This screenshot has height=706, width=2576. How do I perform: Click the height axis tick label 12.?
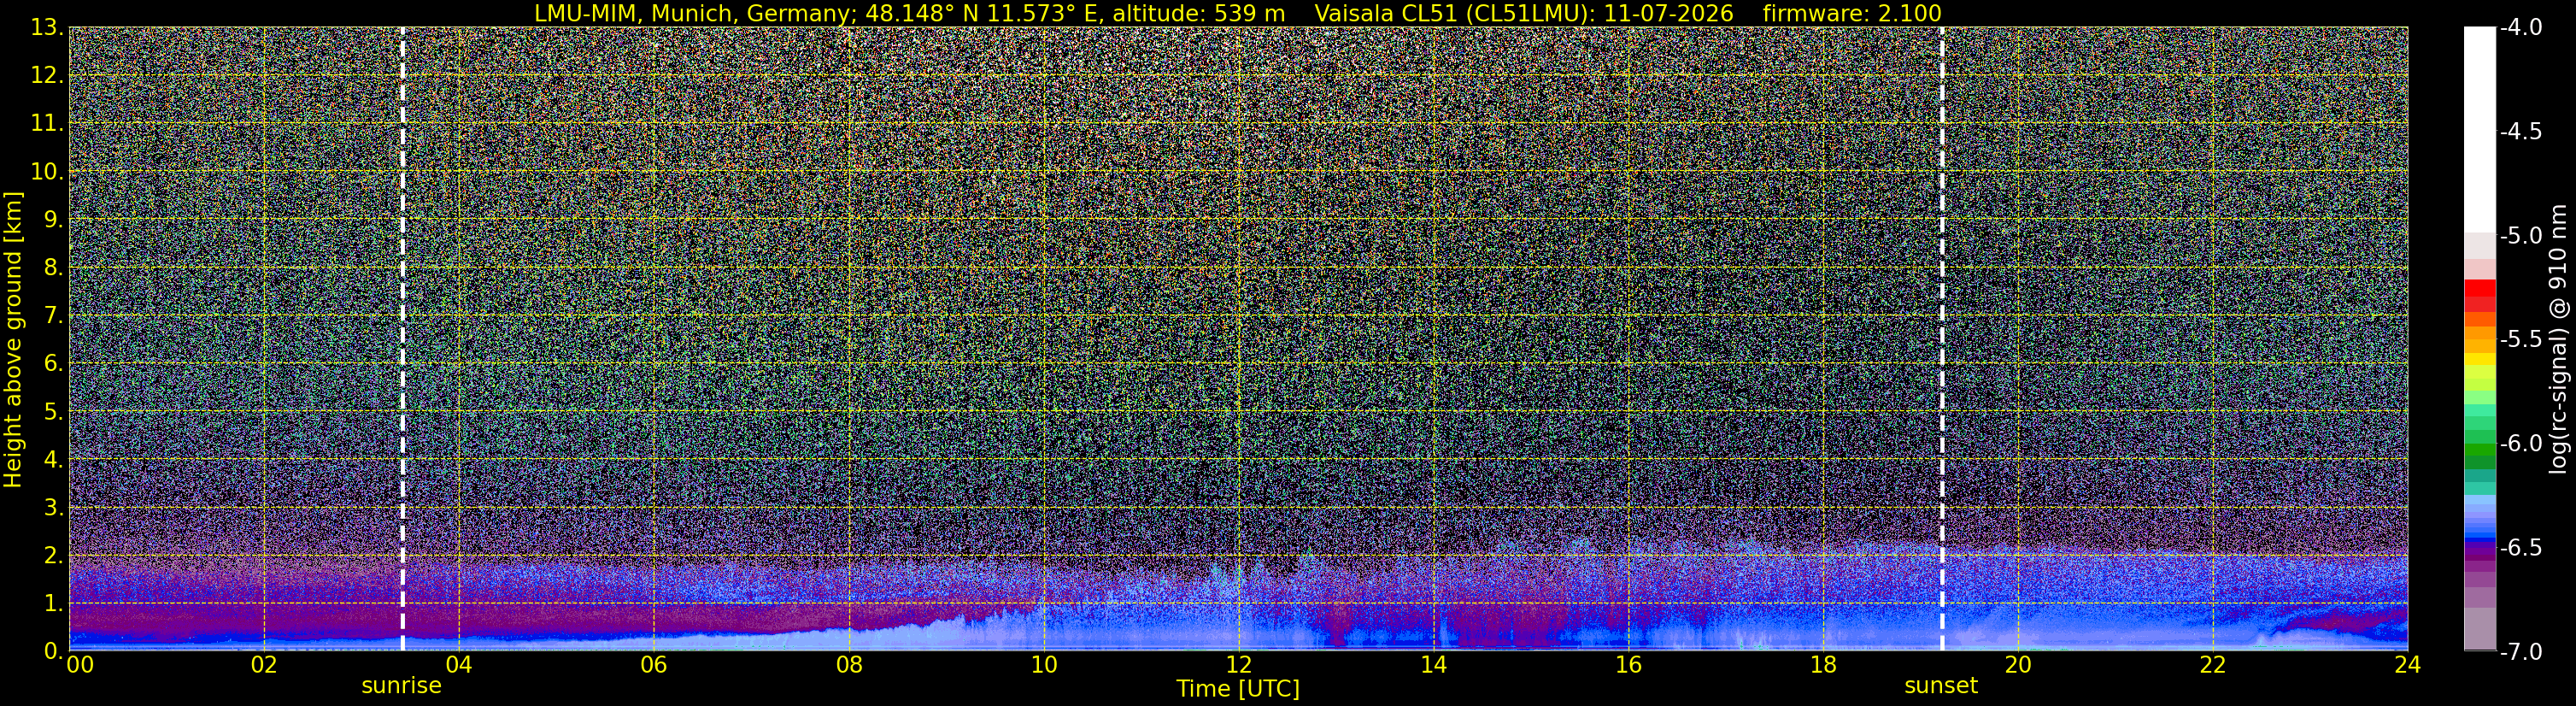tap(46, 76)
